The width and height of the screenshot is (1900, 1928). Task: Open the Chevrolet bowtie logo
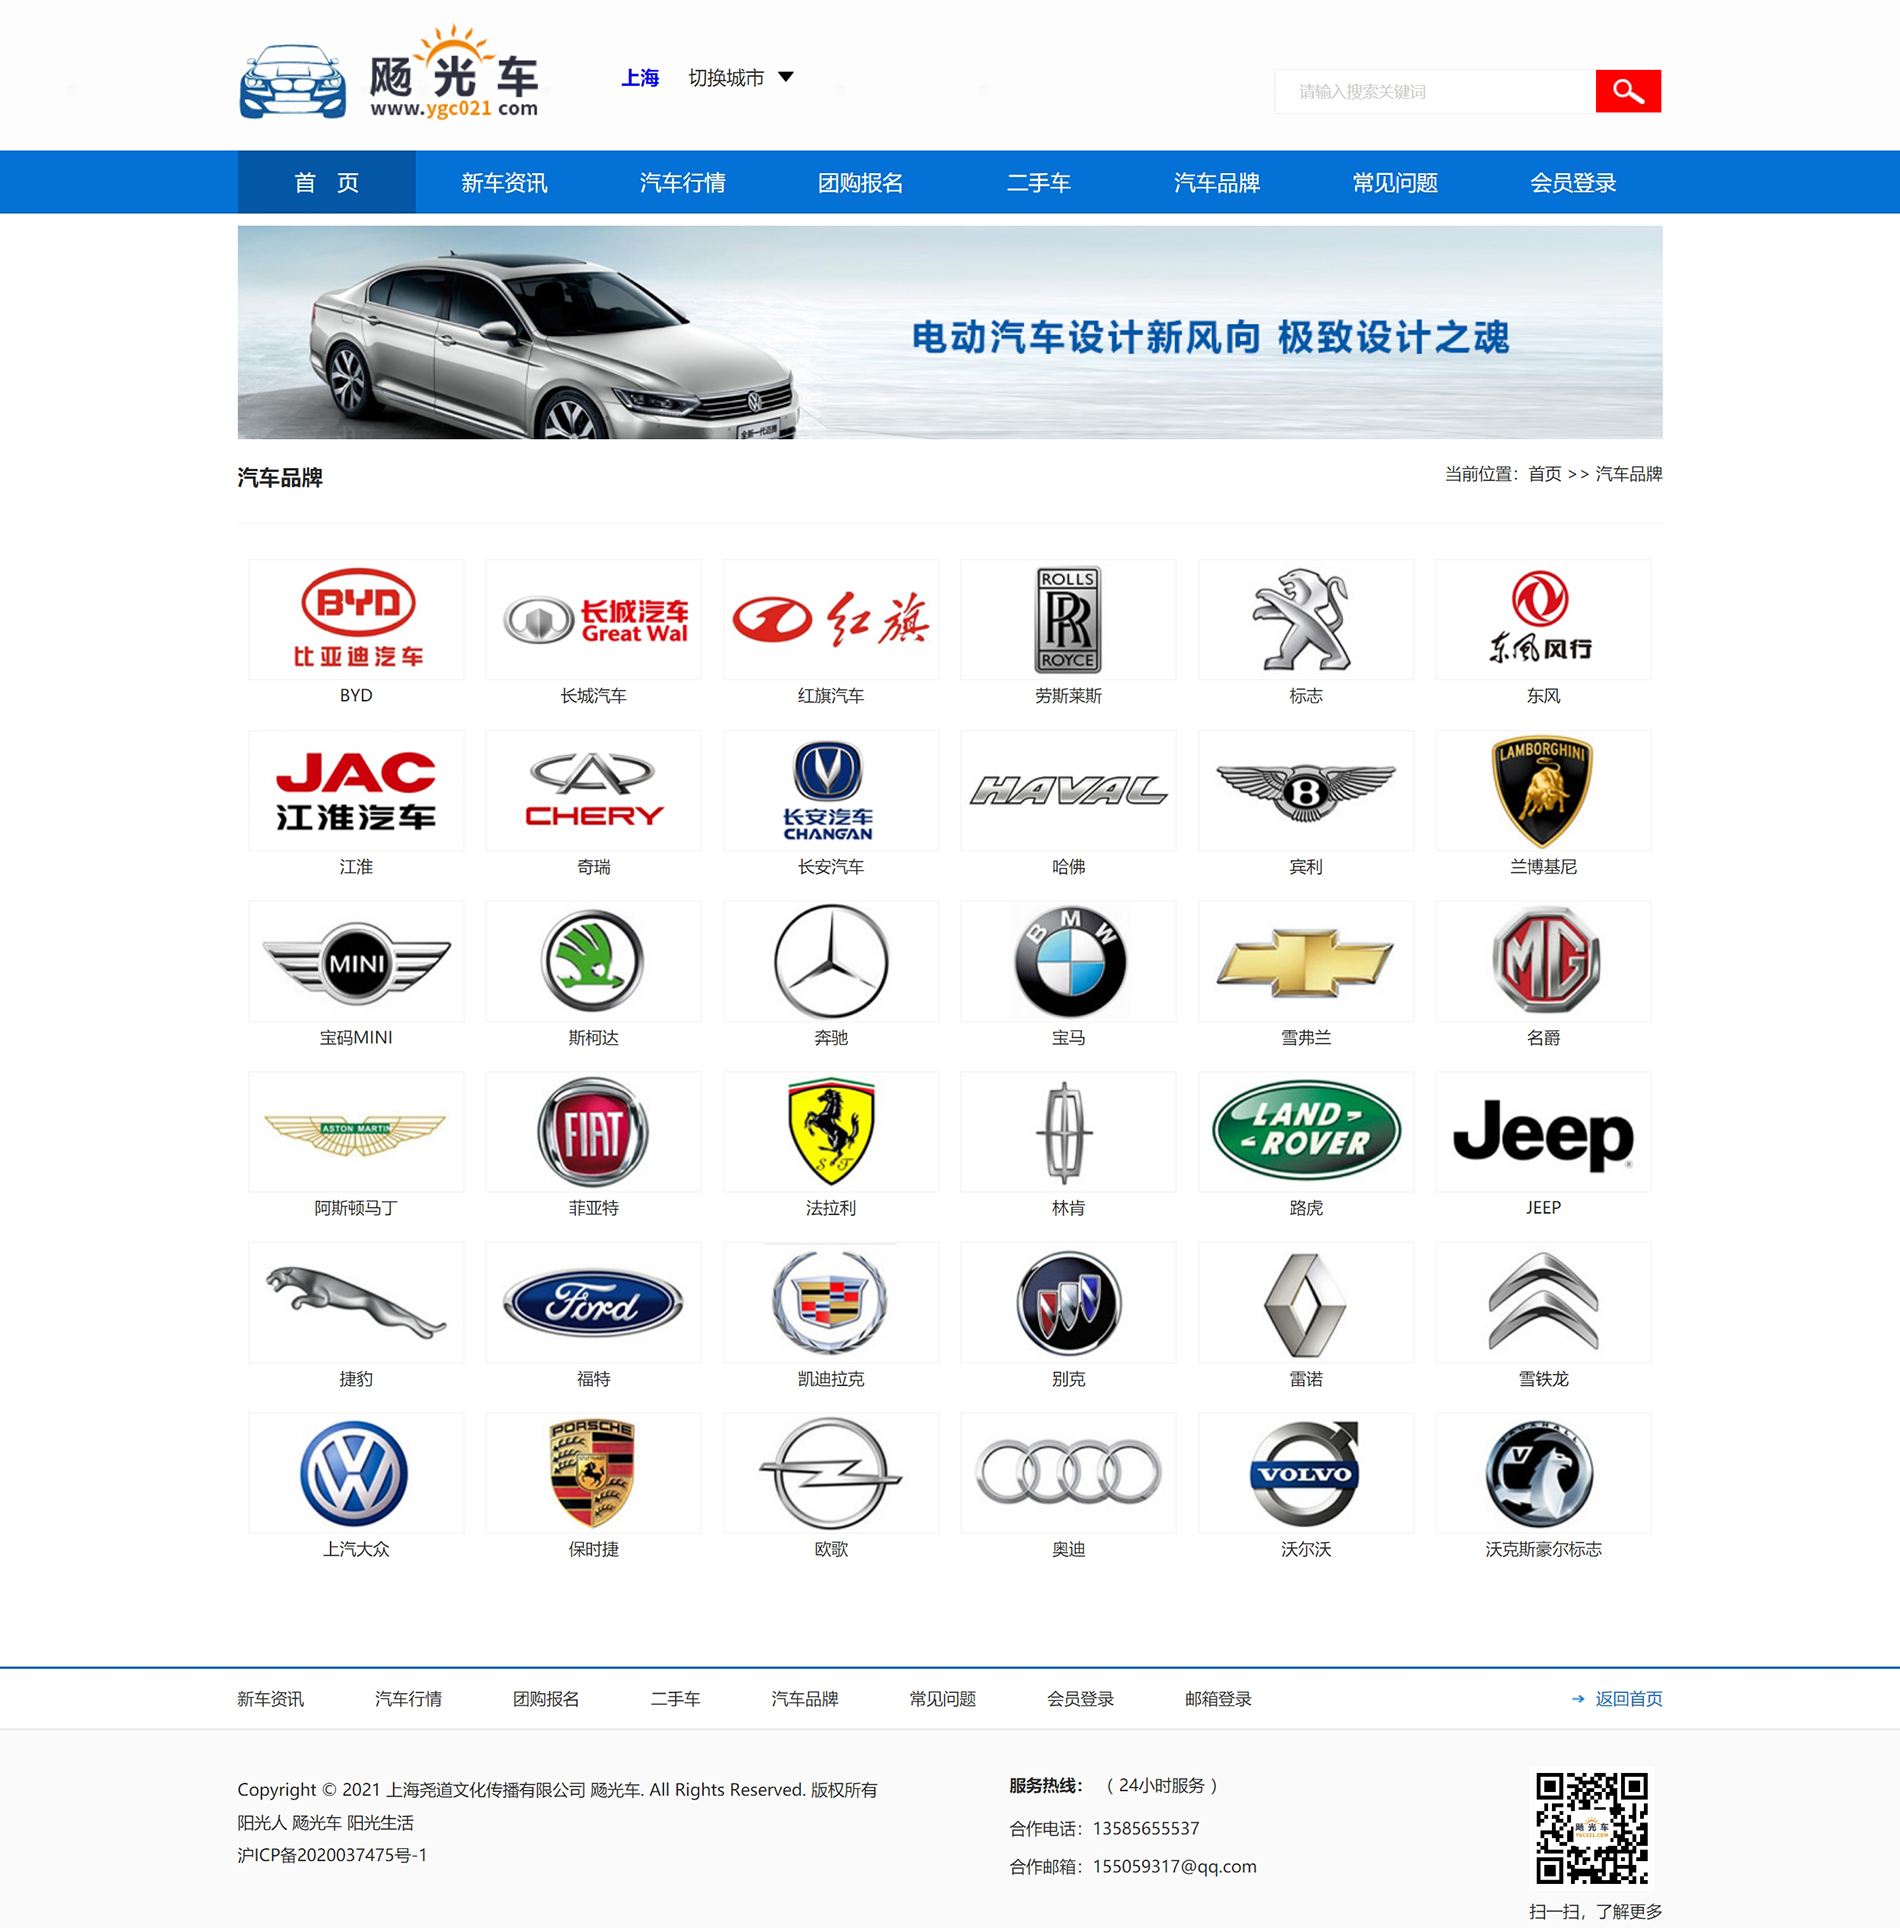(x=1306, y=961)
